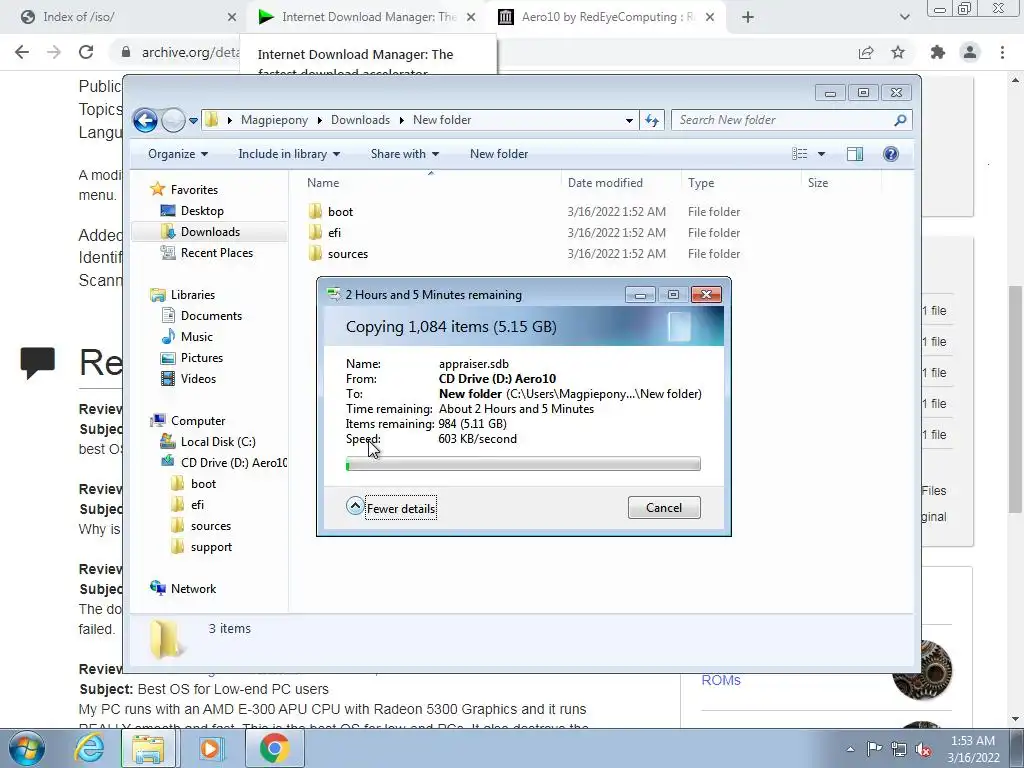Open recent locations dropdown beside navigation arrows

coord(193,121)
